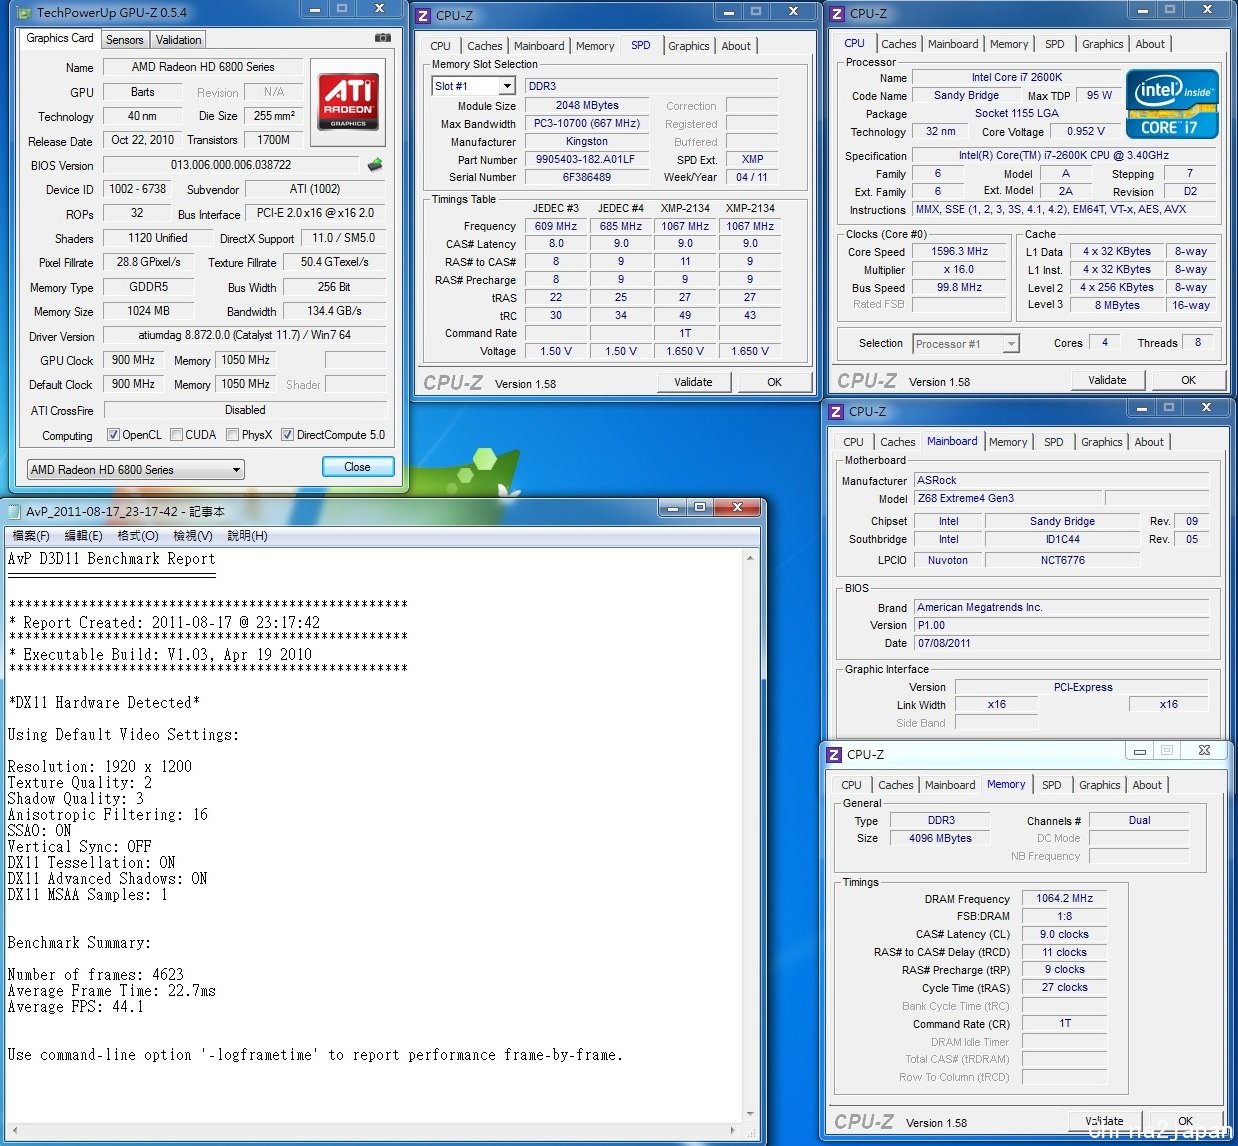Image resolution: width=1238 pixels, height=1146 pixels.
Task: Switch to the Sensors tab in GPU-Z
Action: point(125,40)
